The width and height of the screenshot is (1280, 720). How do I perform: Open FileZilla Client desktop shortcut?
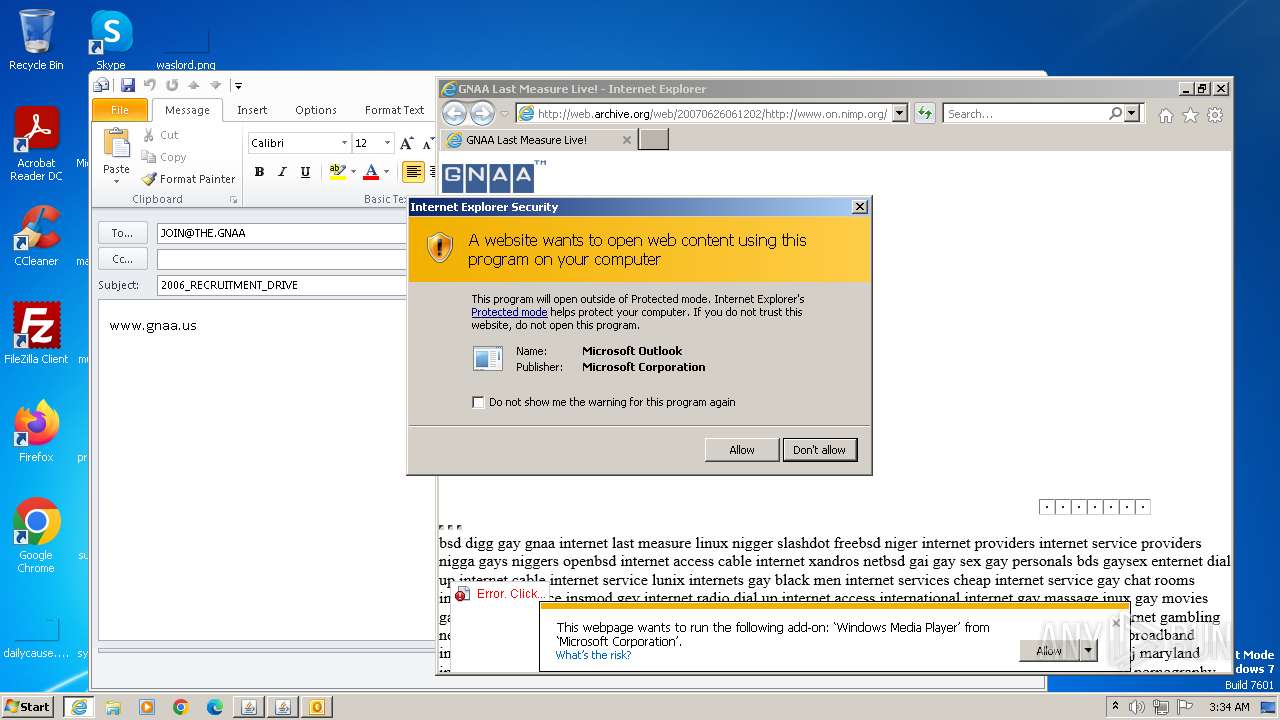(x=36, y=333)
